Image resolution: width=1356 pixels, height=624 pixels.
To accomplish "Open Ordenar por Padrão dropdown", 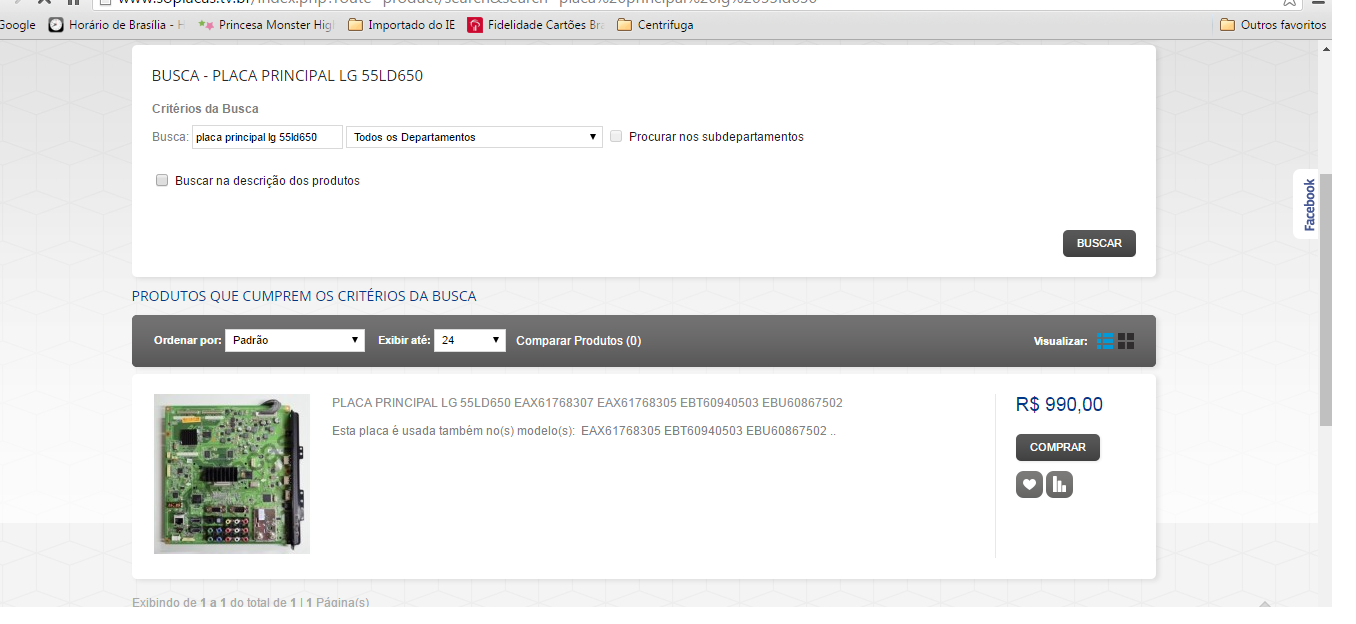I will pyautogui.click(x=295, y=340).
